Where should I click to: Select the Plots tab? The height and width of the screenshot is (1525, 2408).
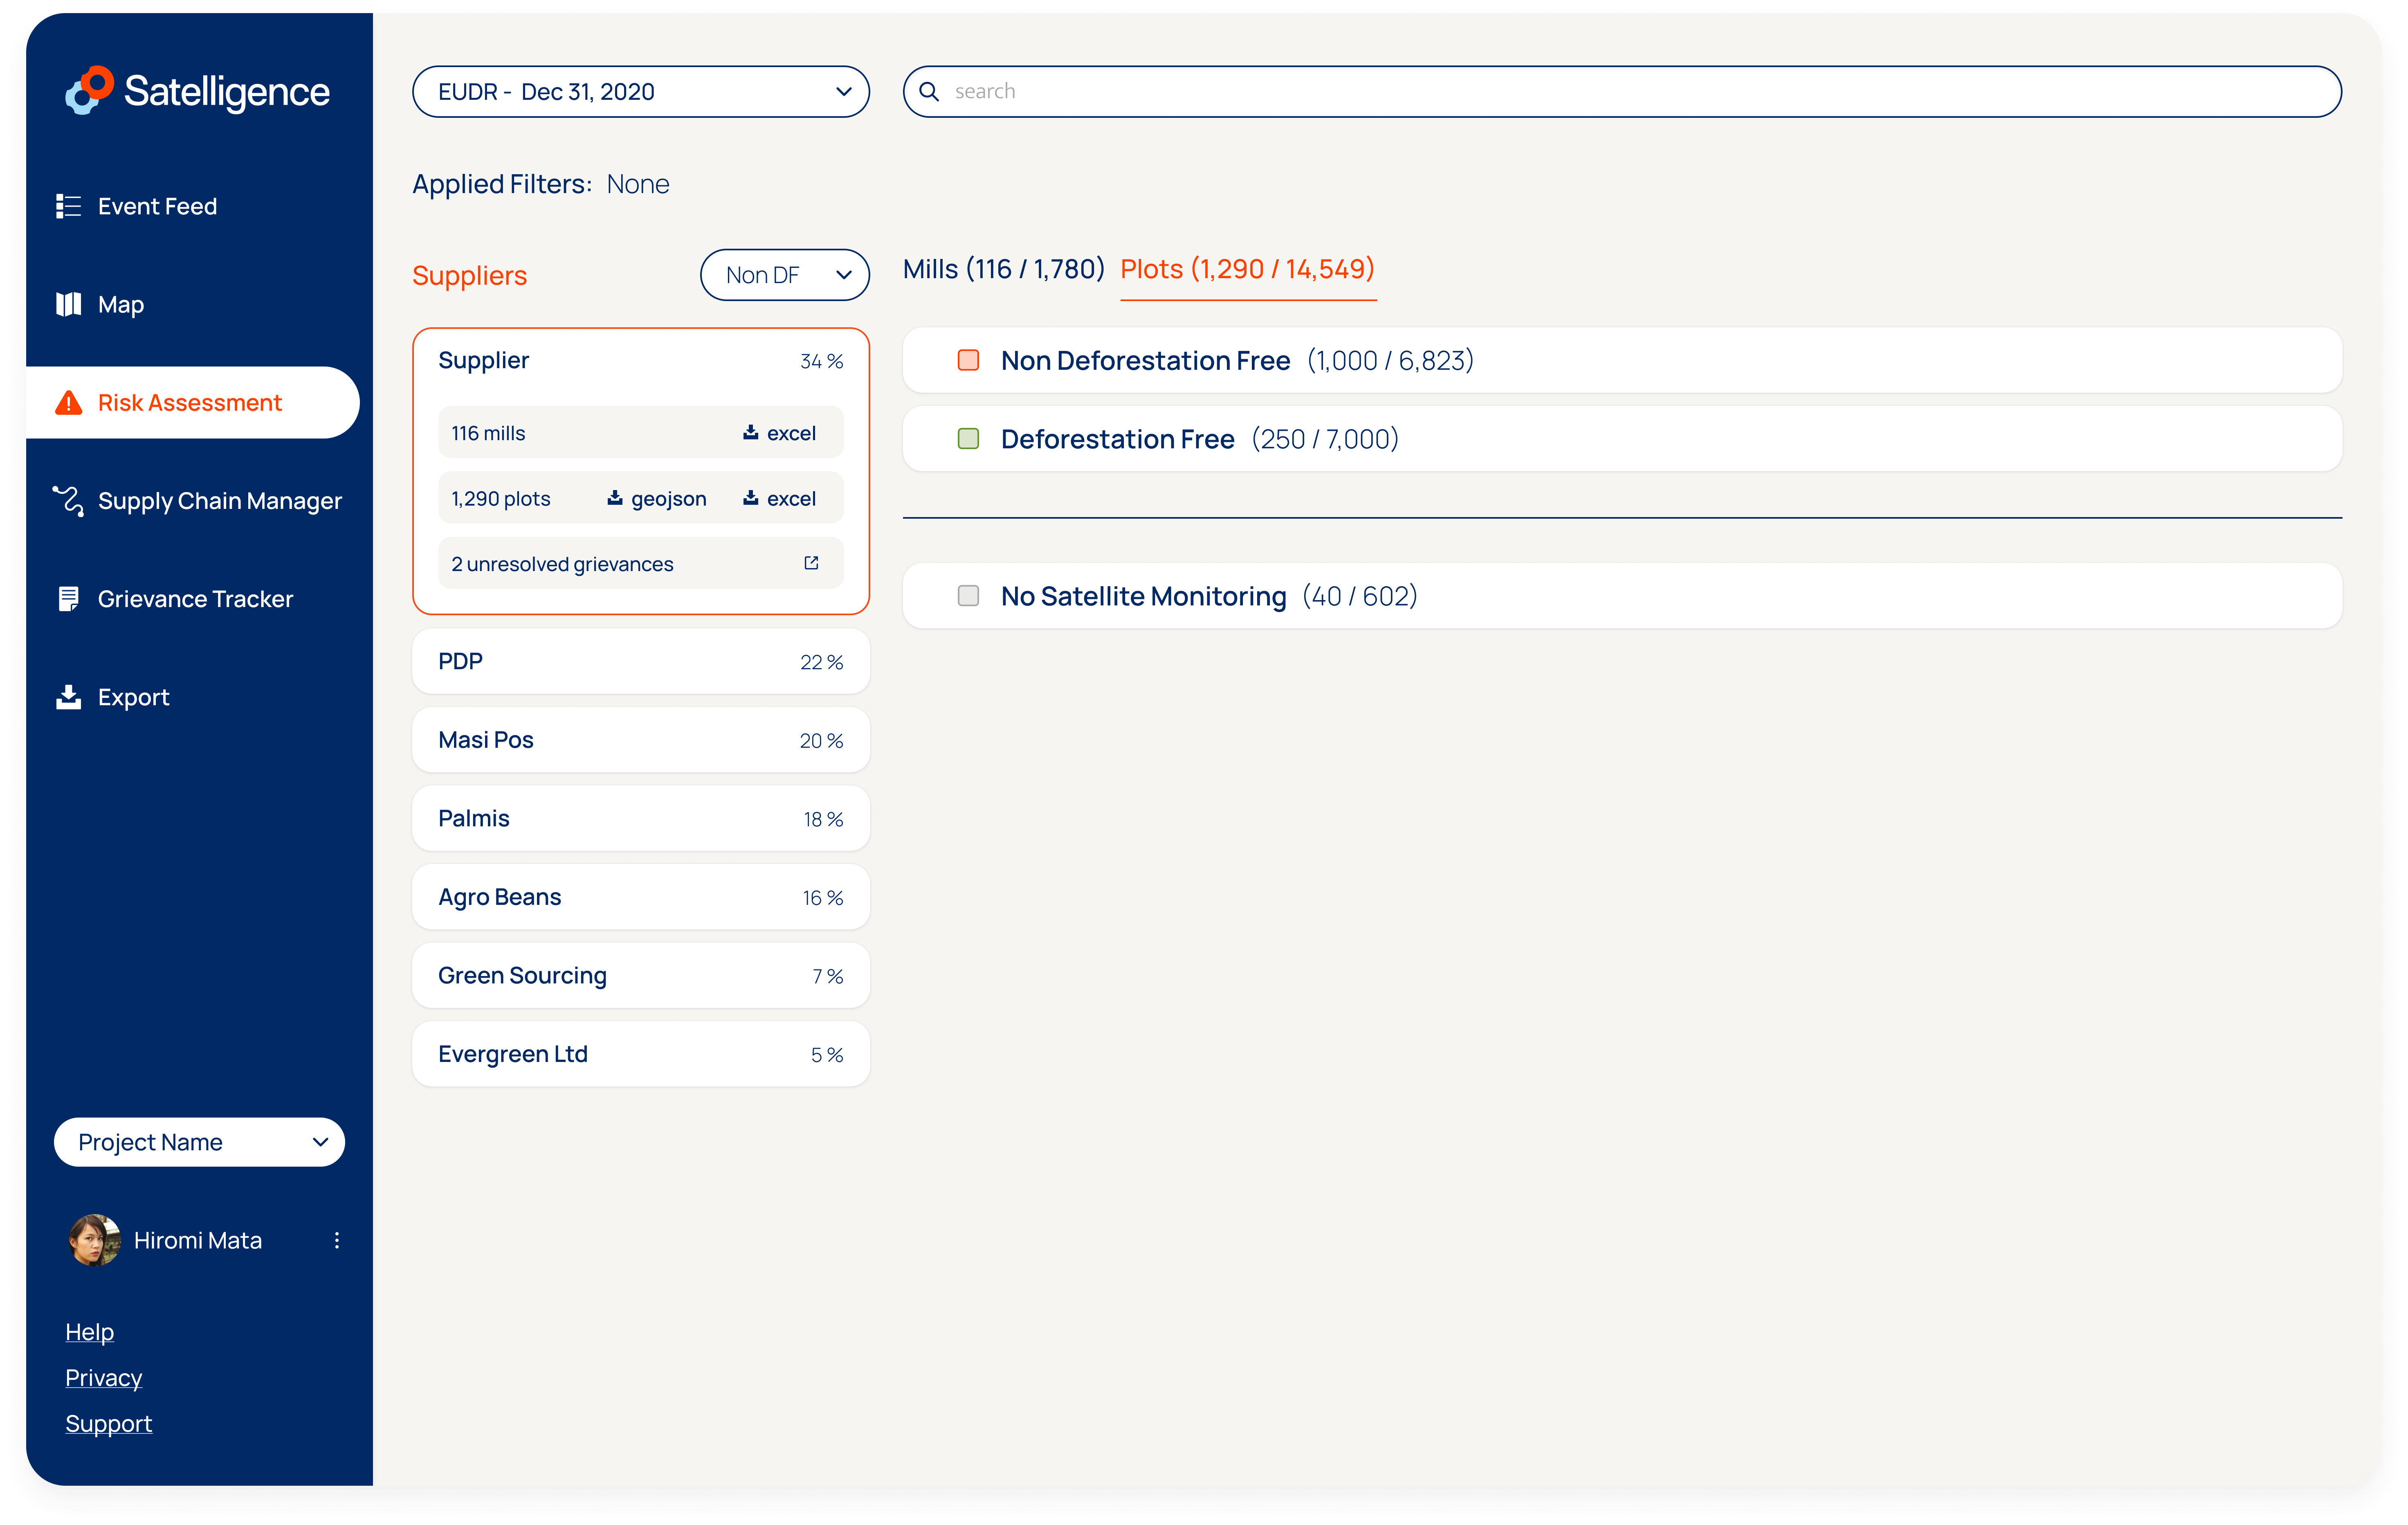[x=1247, y=269]
